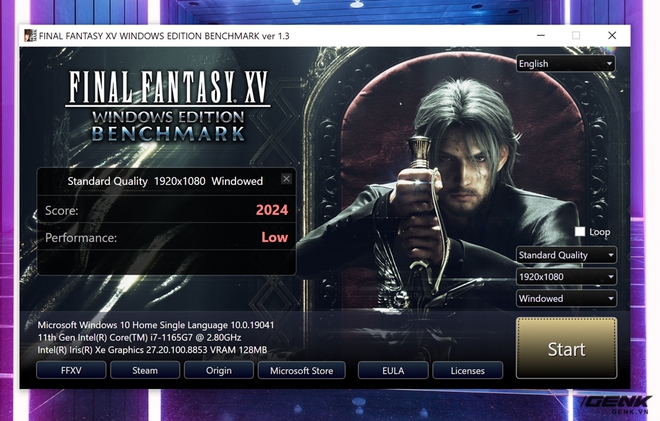The image size is (660, 421).
Task: Click the 11th Gen Intel Core i7-1165G7 line
Action: [x=139, y=338]
